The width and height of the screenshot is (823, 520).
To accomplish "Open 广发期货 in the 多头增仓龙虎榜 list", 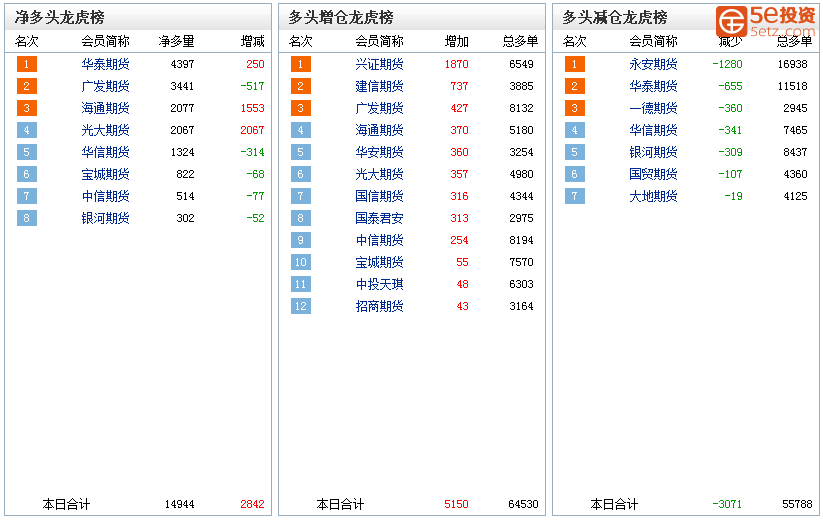I will pos(379,108).
